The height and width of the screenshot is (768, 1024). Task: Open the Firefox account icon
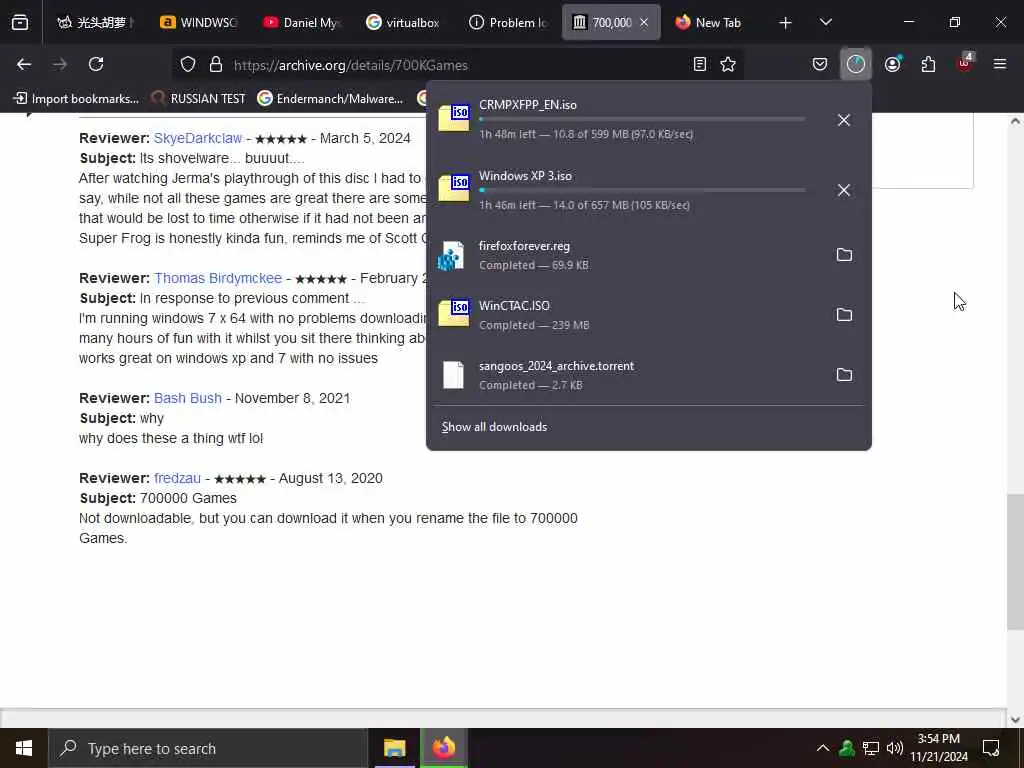pyautogui.click(x=893, y=65)
